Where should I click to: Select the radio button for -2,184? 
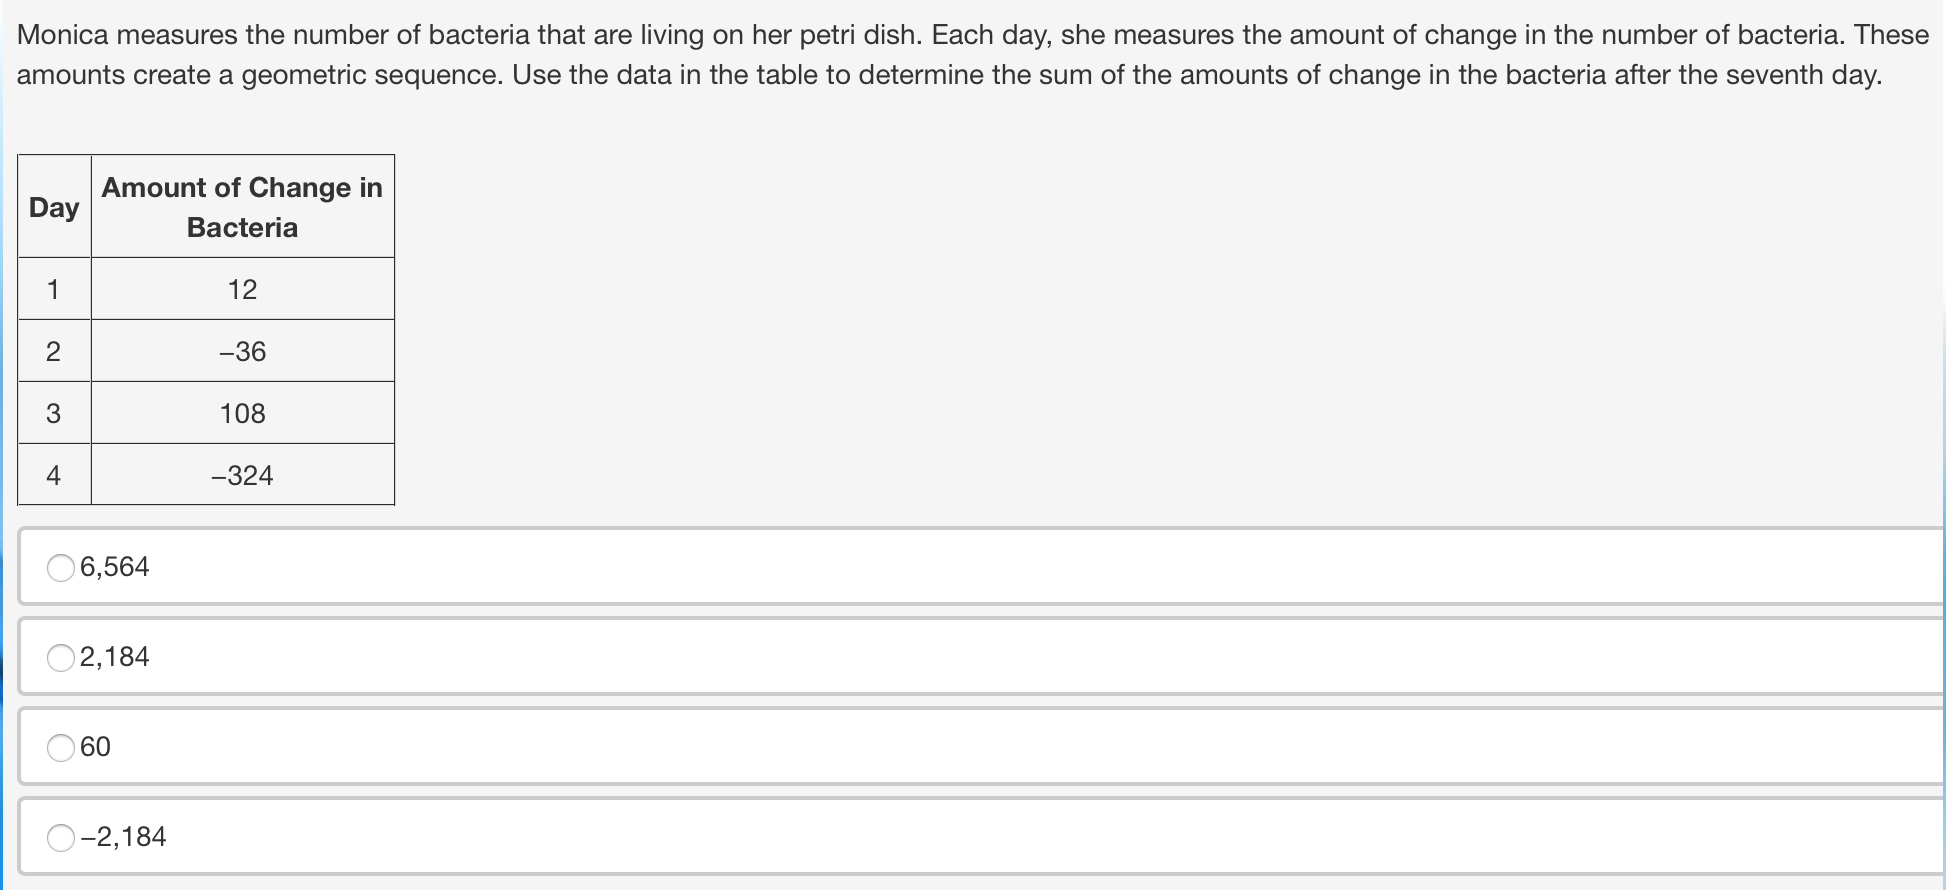point(60,837)
